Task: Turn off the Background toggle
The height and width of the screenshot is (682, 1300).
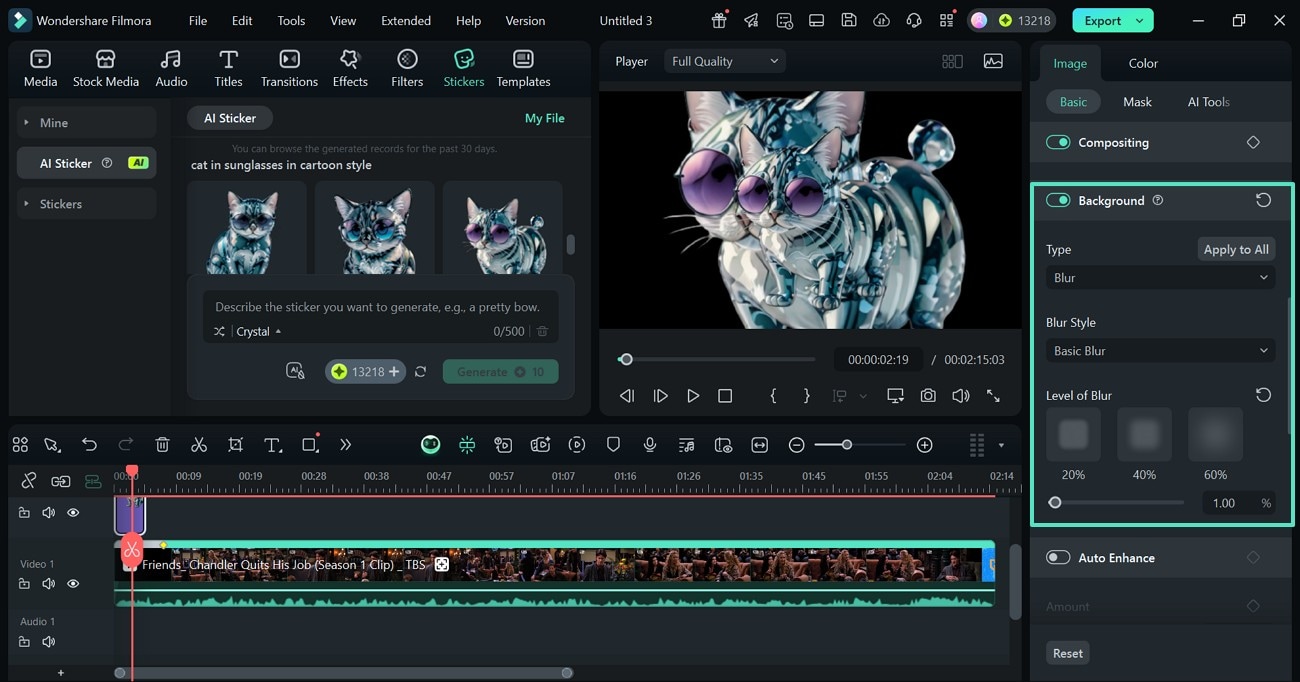Action: click(x=1058, y=200)
